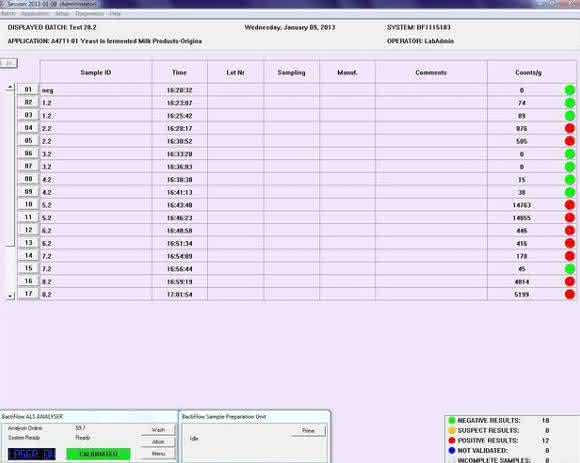Click the Rinse button in Sample Preparation Unit
This screenshot has height=463, width=580.
308,430
